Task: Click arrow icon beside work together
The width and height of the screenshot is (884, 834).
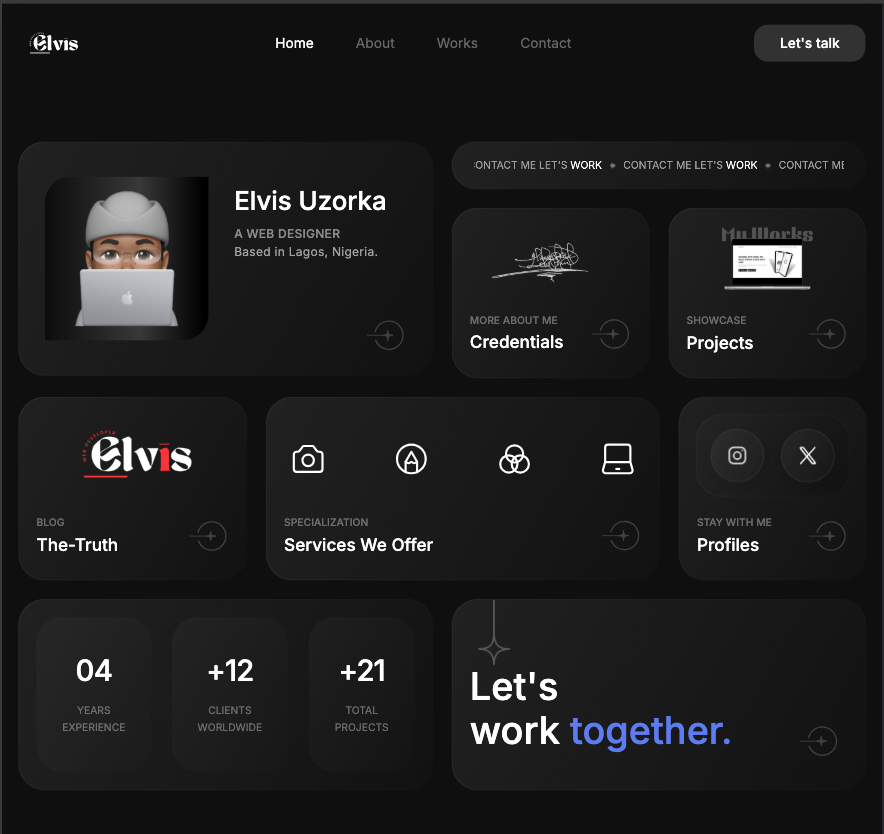Action: (820, 740)
